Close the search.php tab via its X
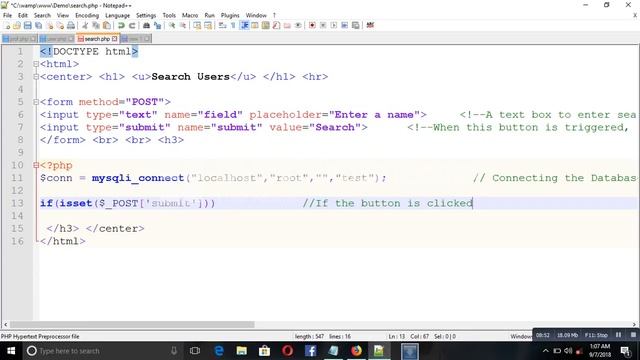 pos(114,38)
